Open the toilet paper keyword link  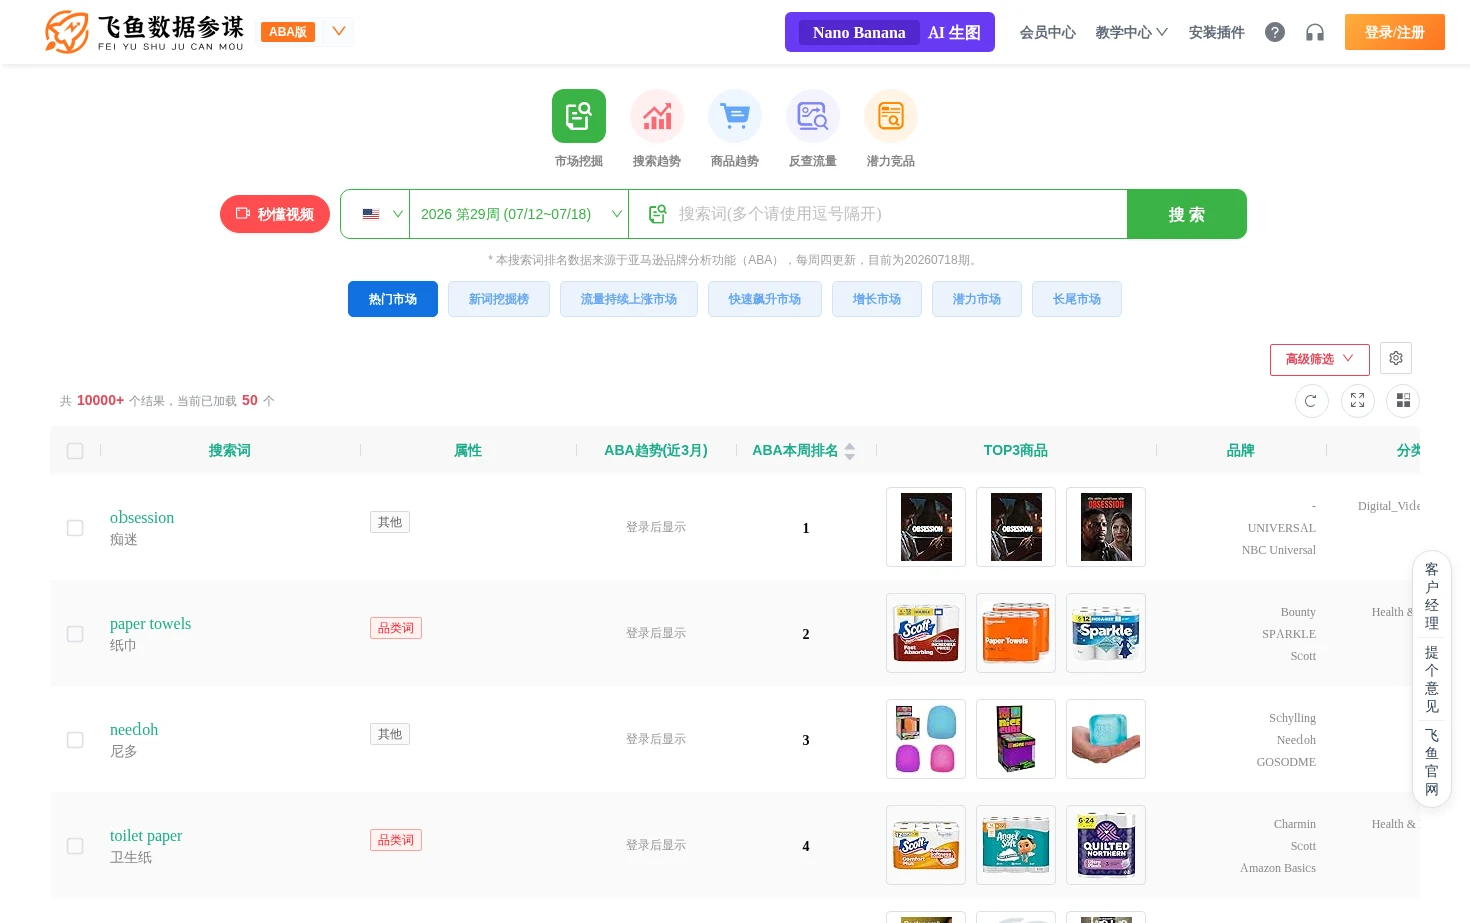tap(146, 835)
